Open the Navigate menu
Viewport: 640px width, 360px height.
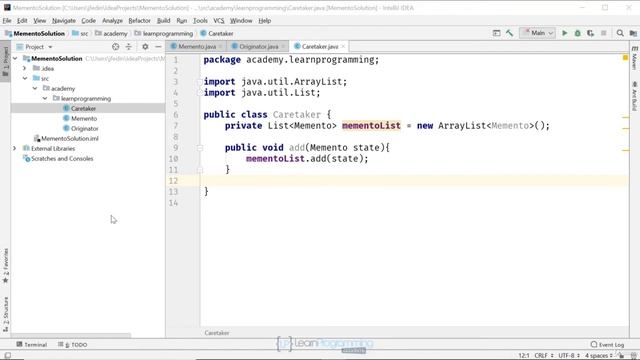(64, 20)
